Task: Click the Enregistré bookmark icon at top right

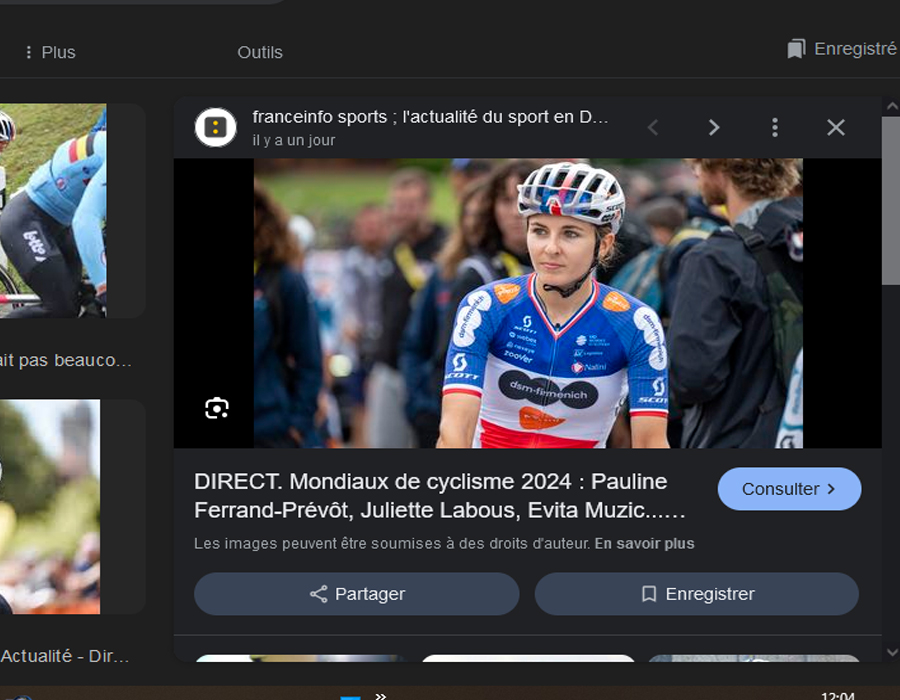Action: click(x=796, y=46)
